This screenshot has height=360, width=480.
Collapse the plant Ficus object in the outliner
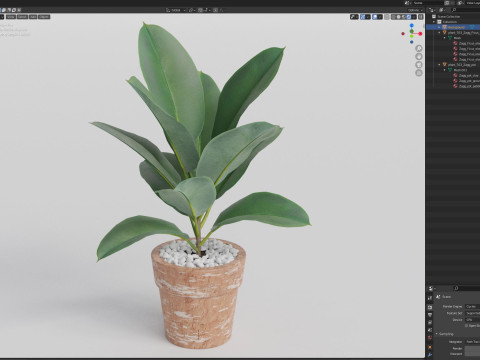point(439,32)
